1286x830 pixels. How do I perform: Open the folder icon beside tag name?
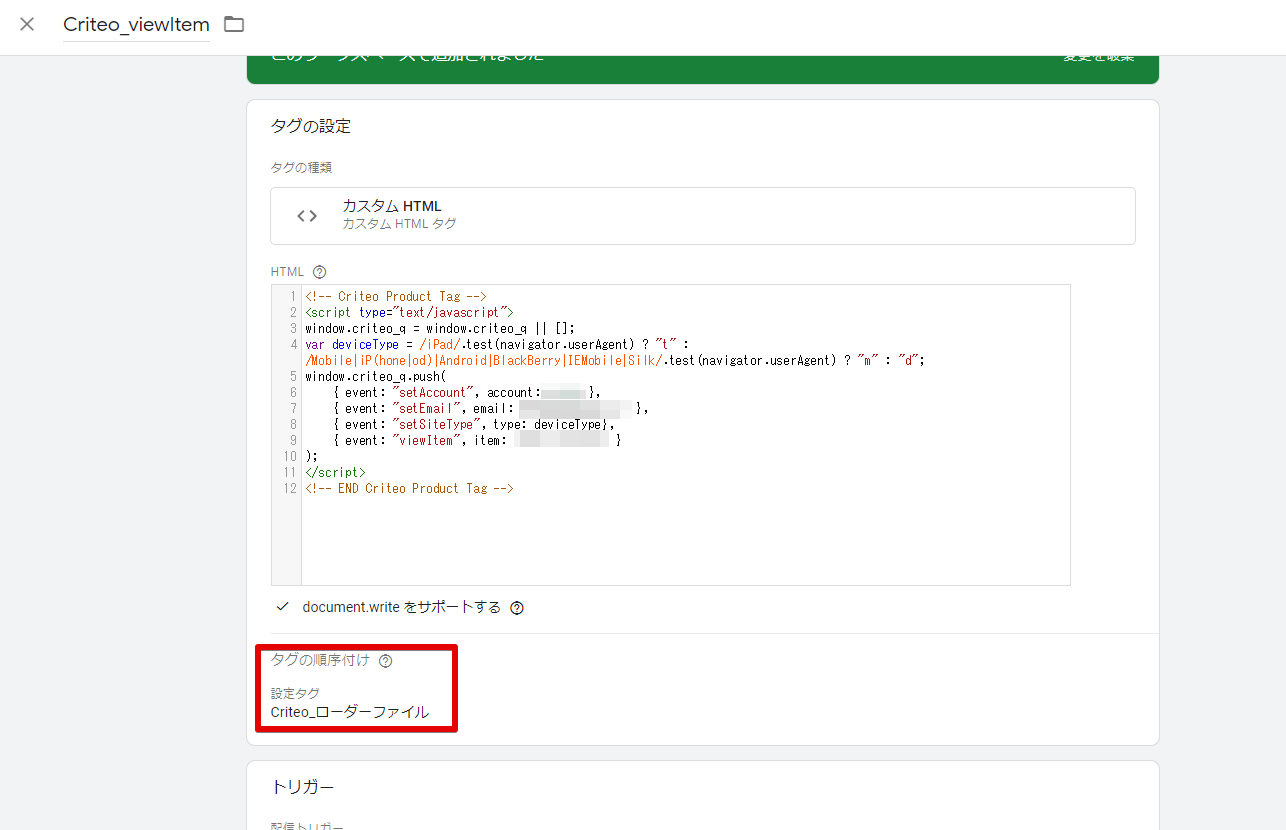(234, 24)
